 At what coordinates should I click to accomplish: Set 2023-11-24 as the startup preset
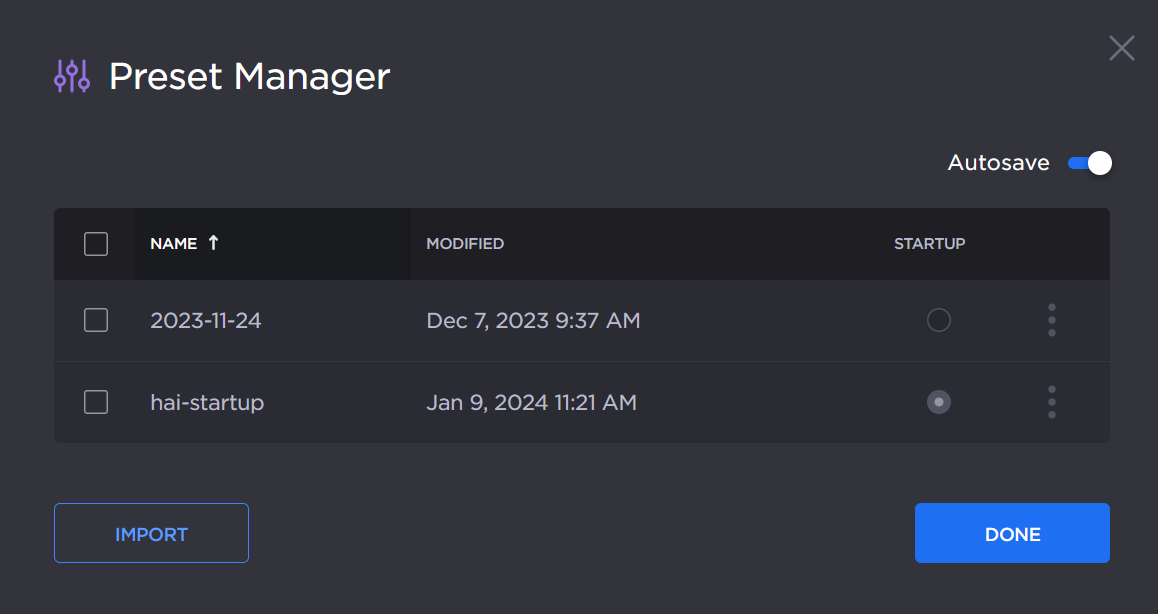(x=938, y=320)
